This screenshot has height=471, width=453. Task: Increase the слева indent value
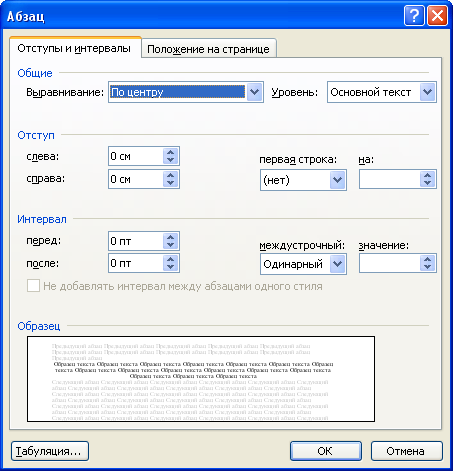coord(171,152)
